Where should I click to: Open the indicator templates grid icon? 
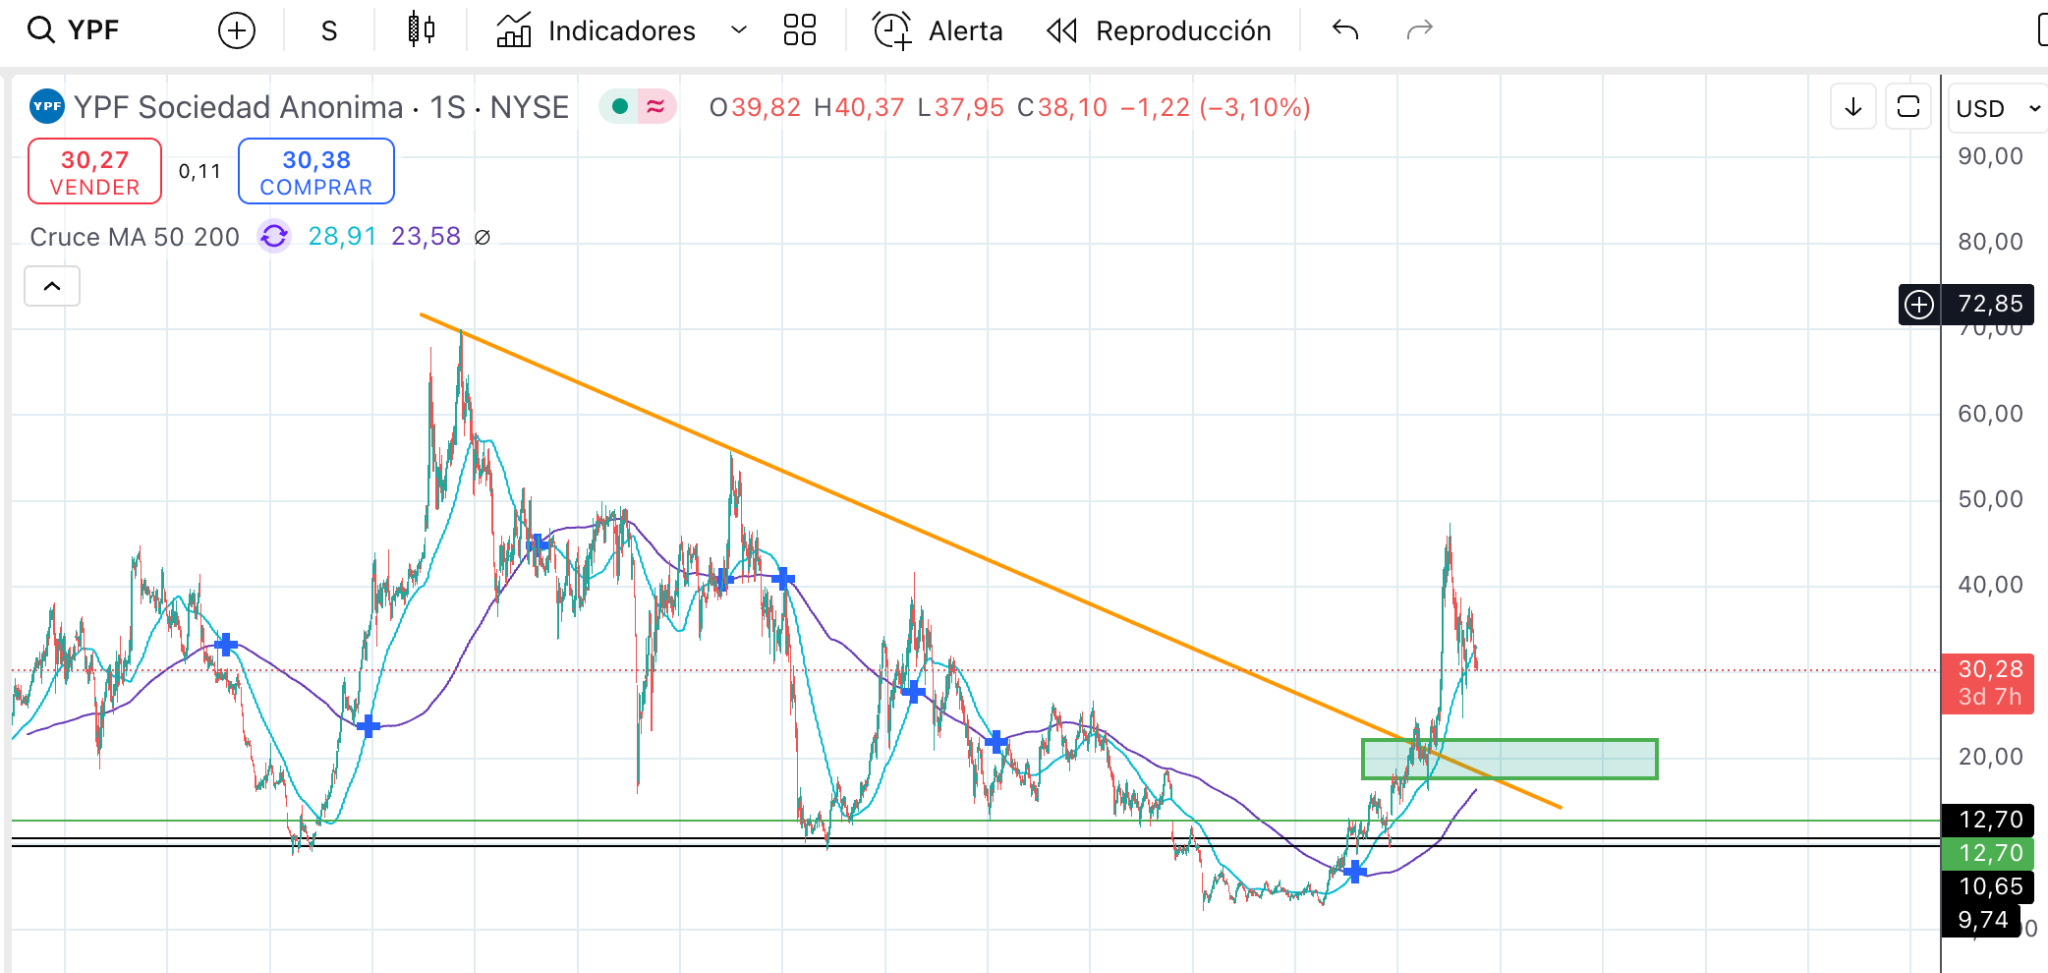click(x=800, y=30)
